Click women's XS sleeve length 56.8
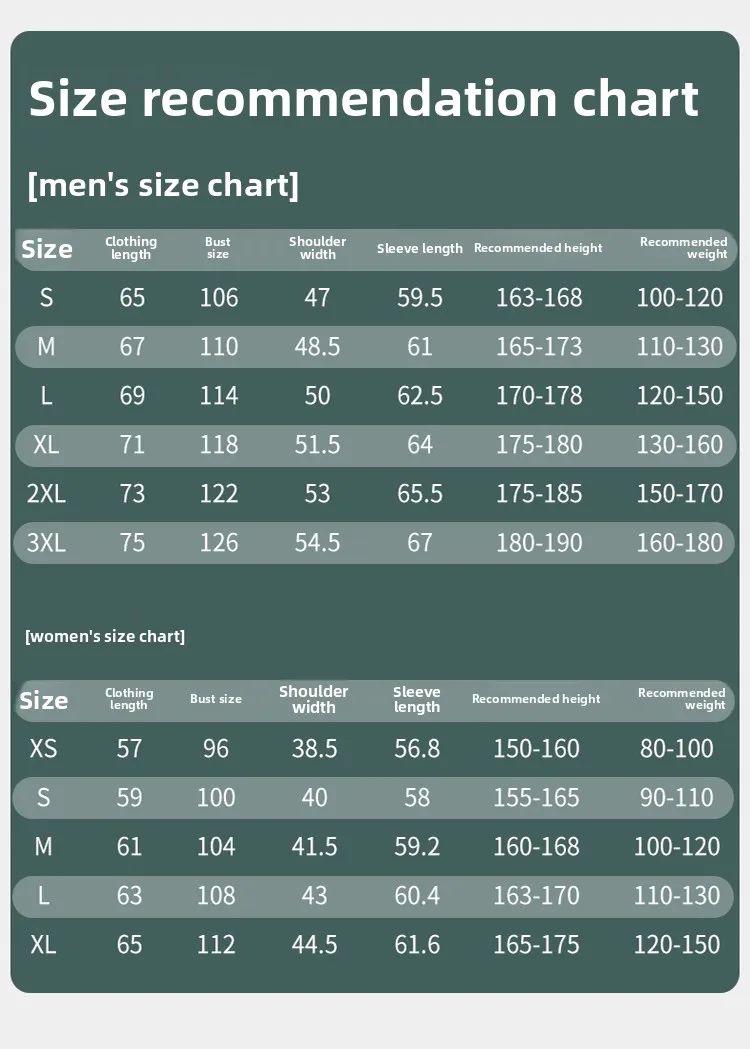This screenshot has height=1049, width=750. 417,749
